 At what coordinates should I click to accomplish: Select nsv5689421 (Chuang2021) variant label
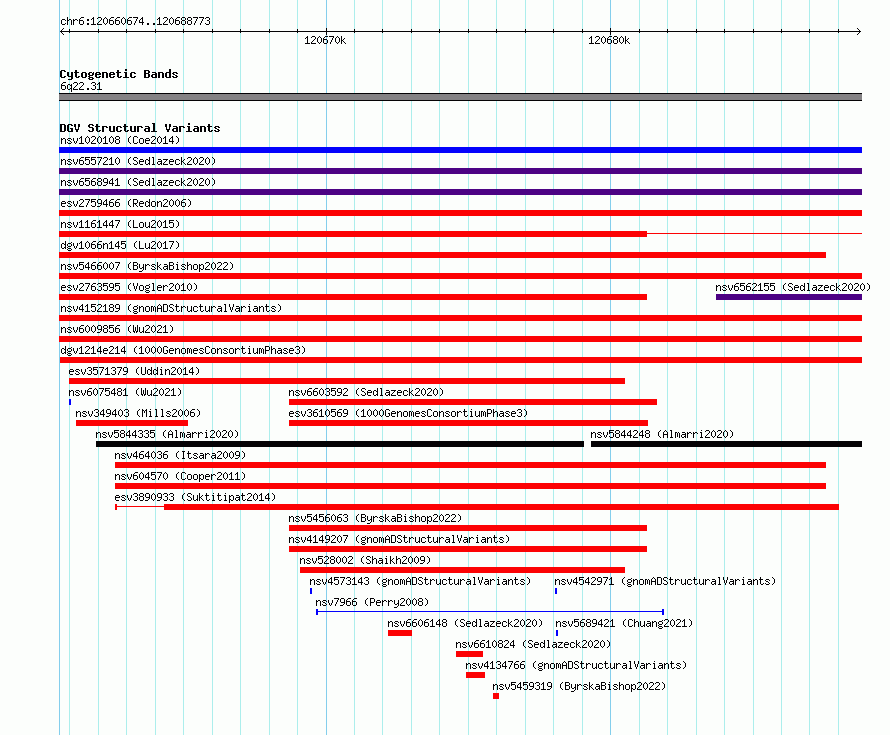(x=624, y=623)
